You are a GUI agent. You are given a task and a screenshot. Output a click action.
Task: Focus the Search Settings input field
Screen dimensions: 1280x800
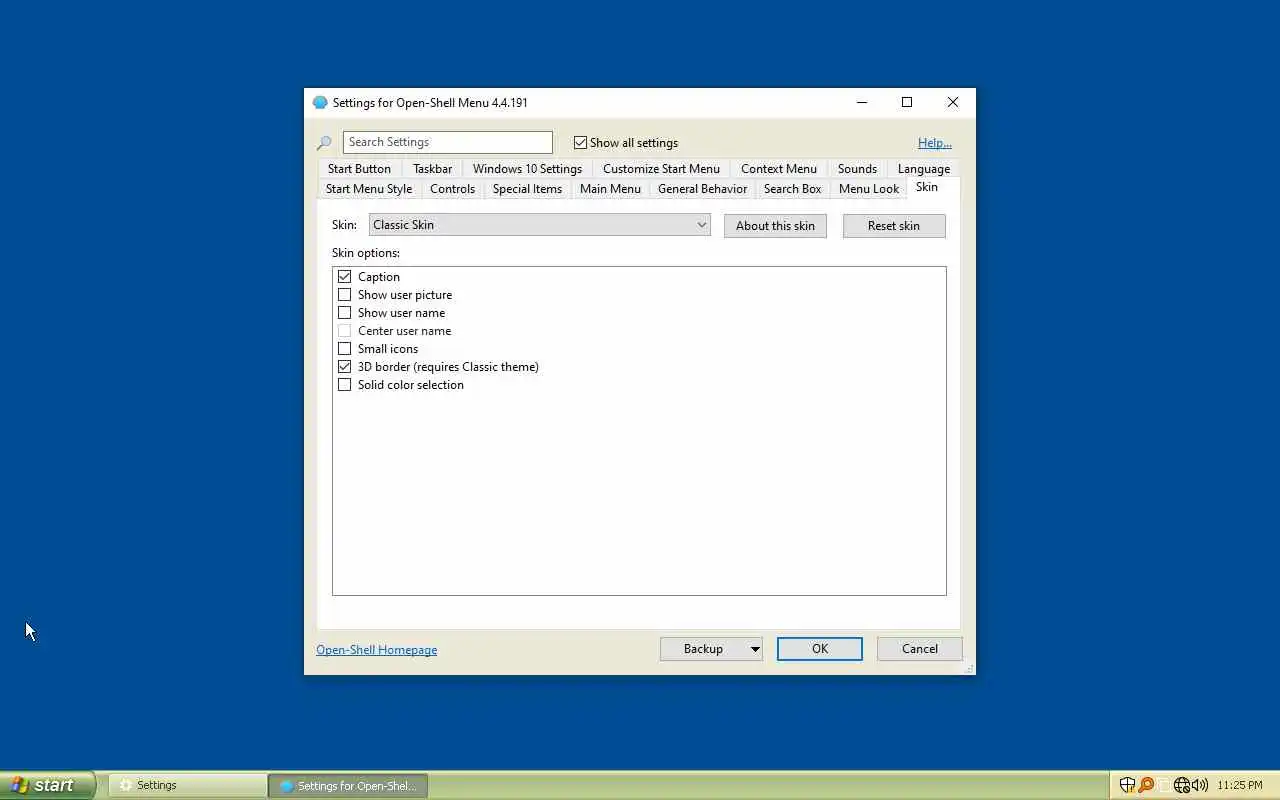[x=447, y=142]
